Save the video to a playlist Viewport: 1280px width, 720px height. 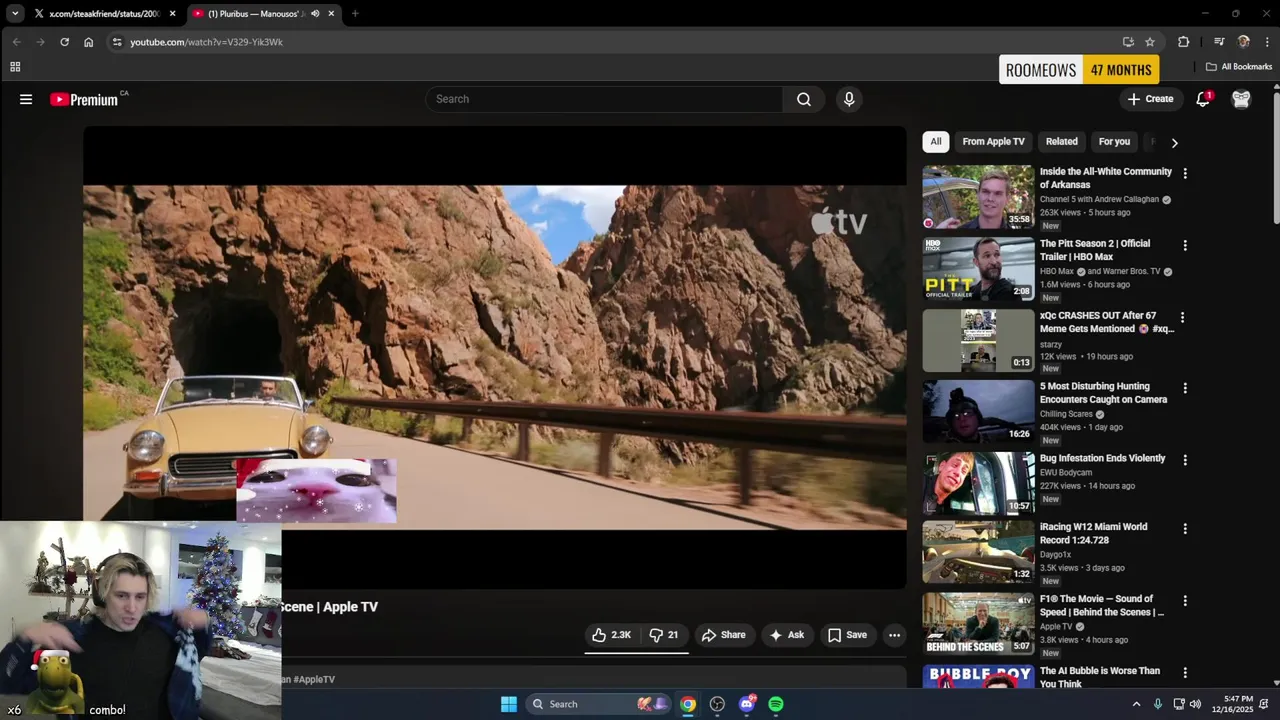click(x=846, y=635)
